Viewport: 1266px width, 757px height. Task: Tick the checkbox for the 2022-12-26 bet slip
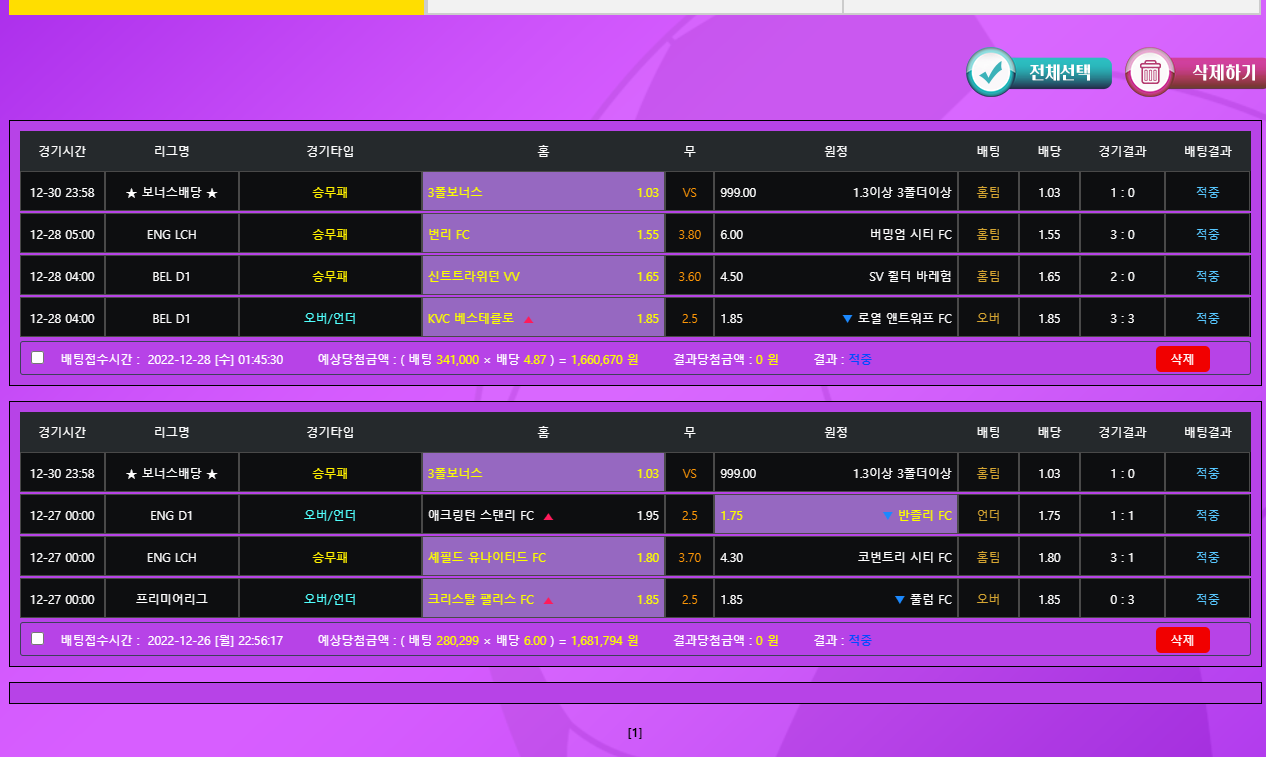38,639
